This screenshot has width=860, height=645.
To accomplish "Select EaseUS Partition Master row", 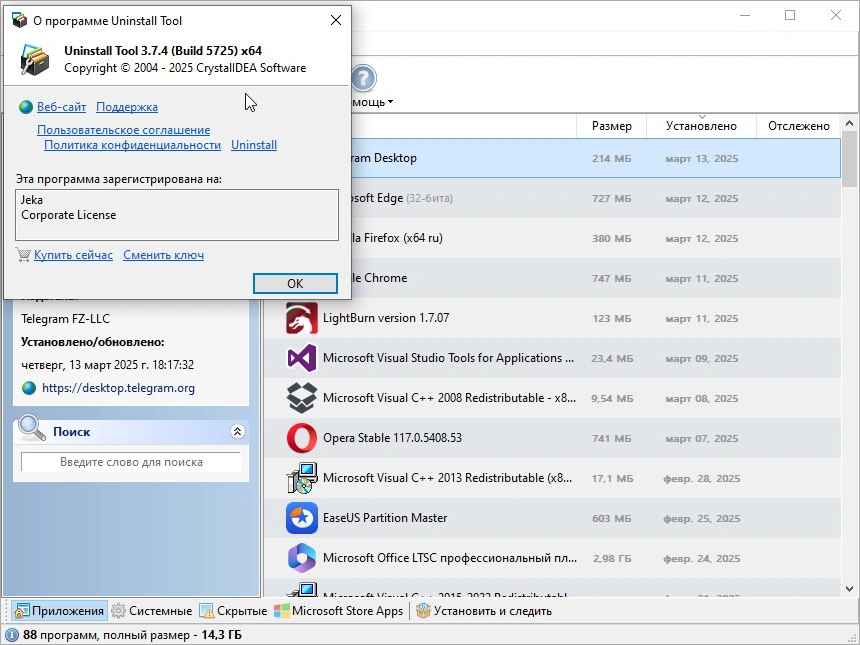I will pos(552,518).
